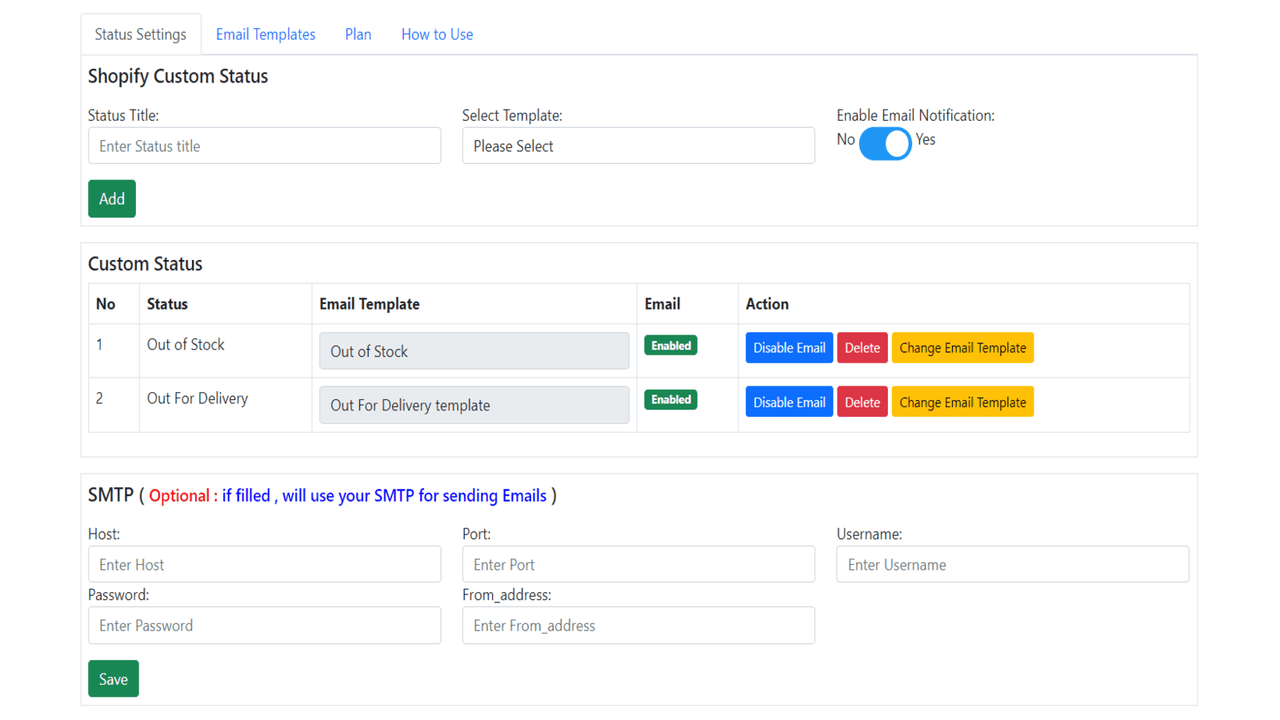Click the Add button
Viewport: 1280px width, 720px height.
click(x=111, y=198)
